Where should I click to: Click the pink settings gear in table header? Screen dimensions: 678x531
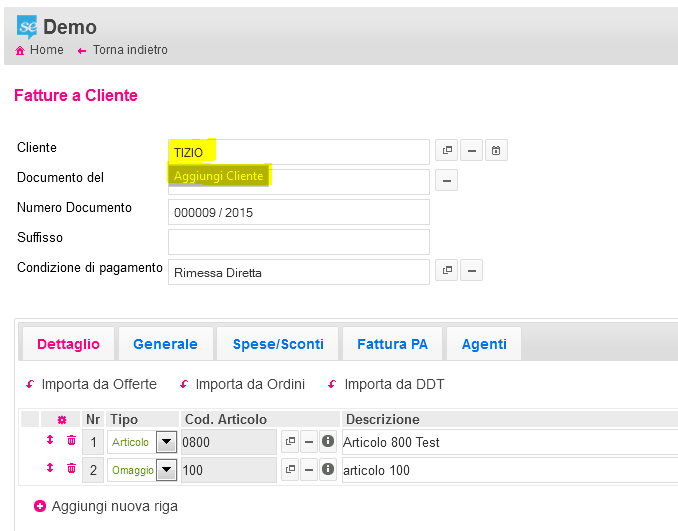(61, 419)
